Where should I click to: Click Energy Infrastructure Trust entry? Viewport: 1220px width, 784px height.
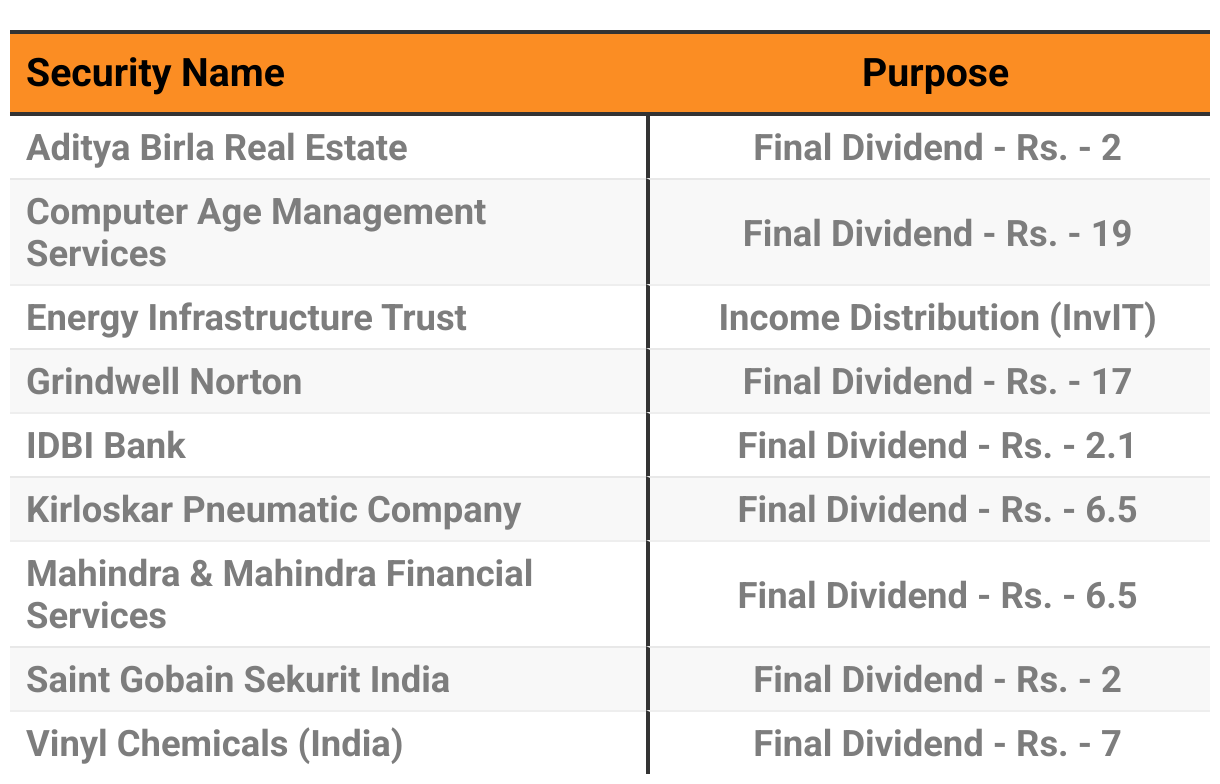pos(246,318)
